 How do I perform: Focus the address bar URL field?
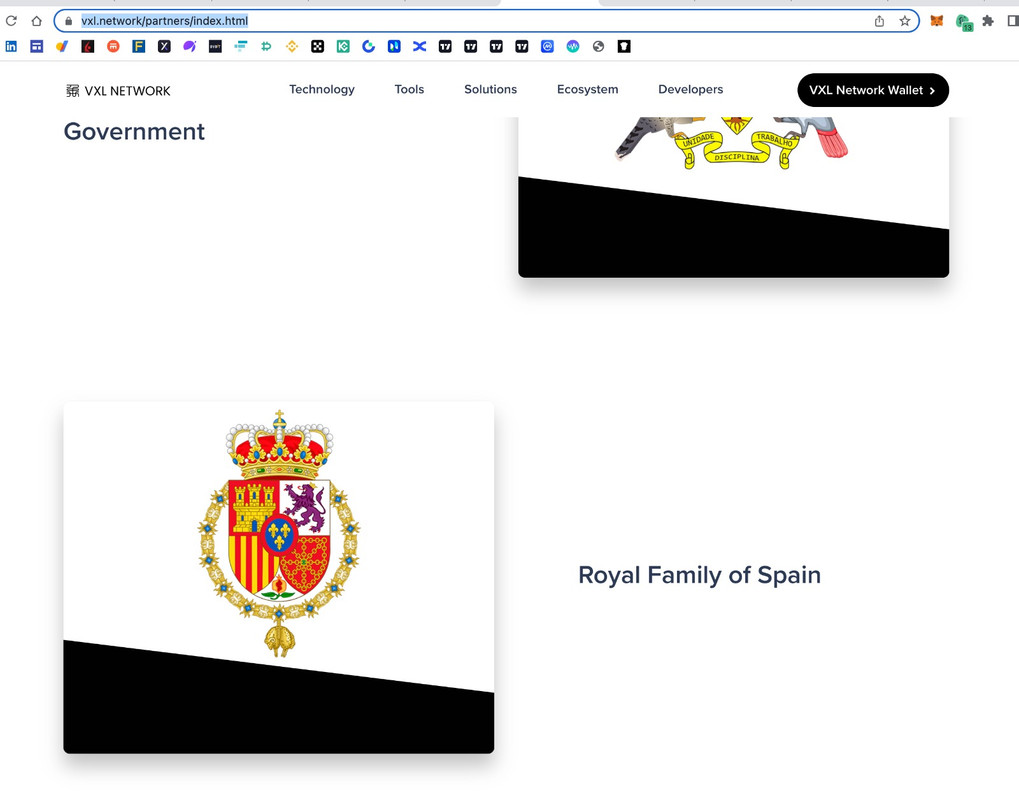click(x=486, y=21)
